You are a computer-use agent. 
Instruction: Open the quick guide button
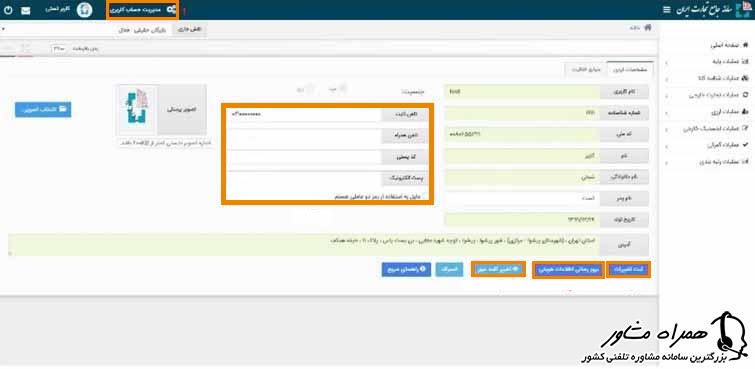point(406,270)
